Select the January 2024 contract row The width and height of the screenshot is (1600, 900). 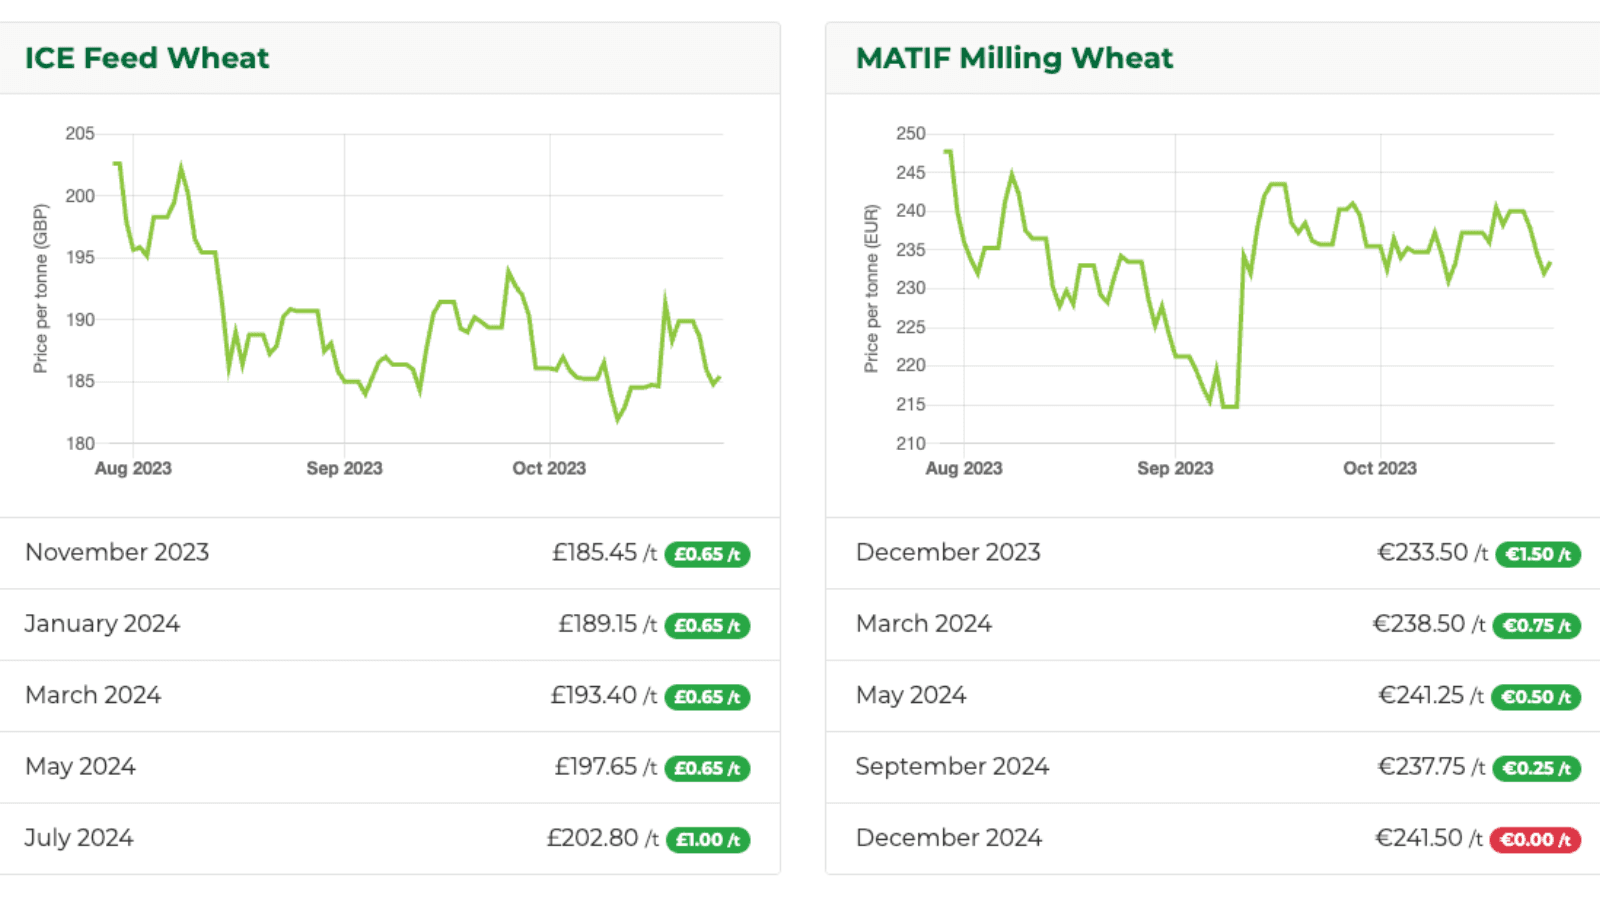point(102,624)
